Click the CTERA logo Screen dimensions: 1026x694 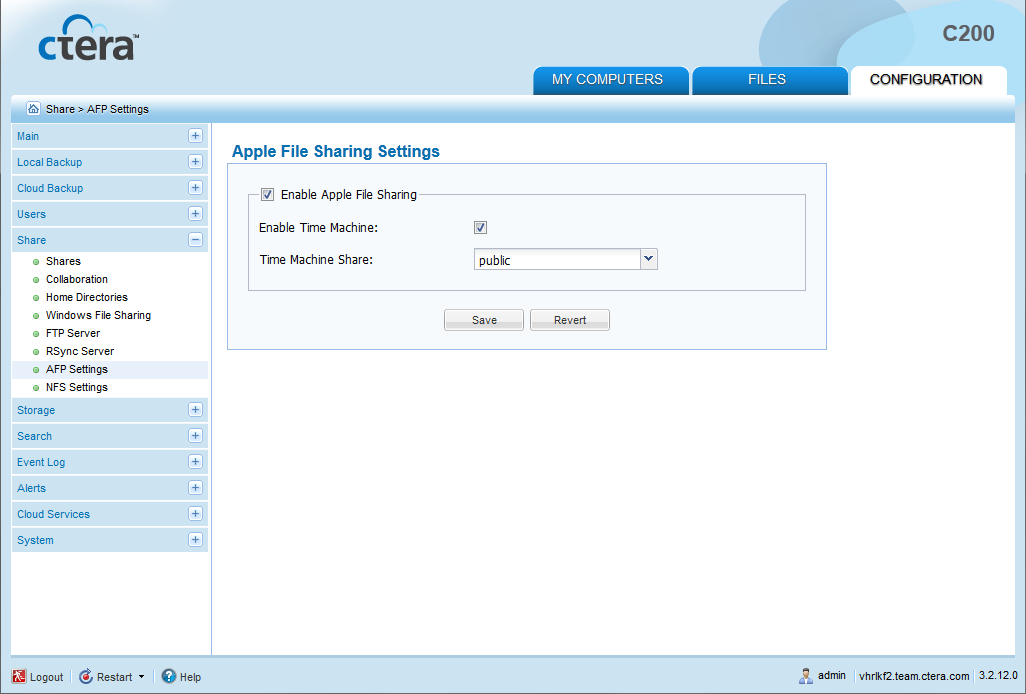(x=89, y=38)
